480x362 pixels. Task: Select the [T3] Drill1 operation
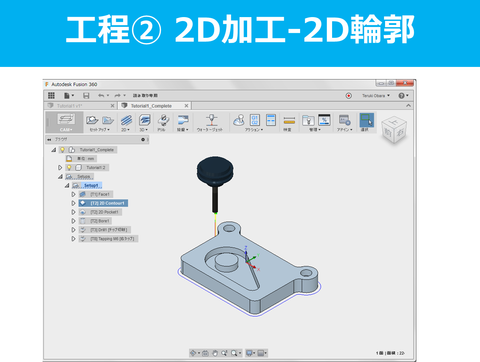[105, 230]
